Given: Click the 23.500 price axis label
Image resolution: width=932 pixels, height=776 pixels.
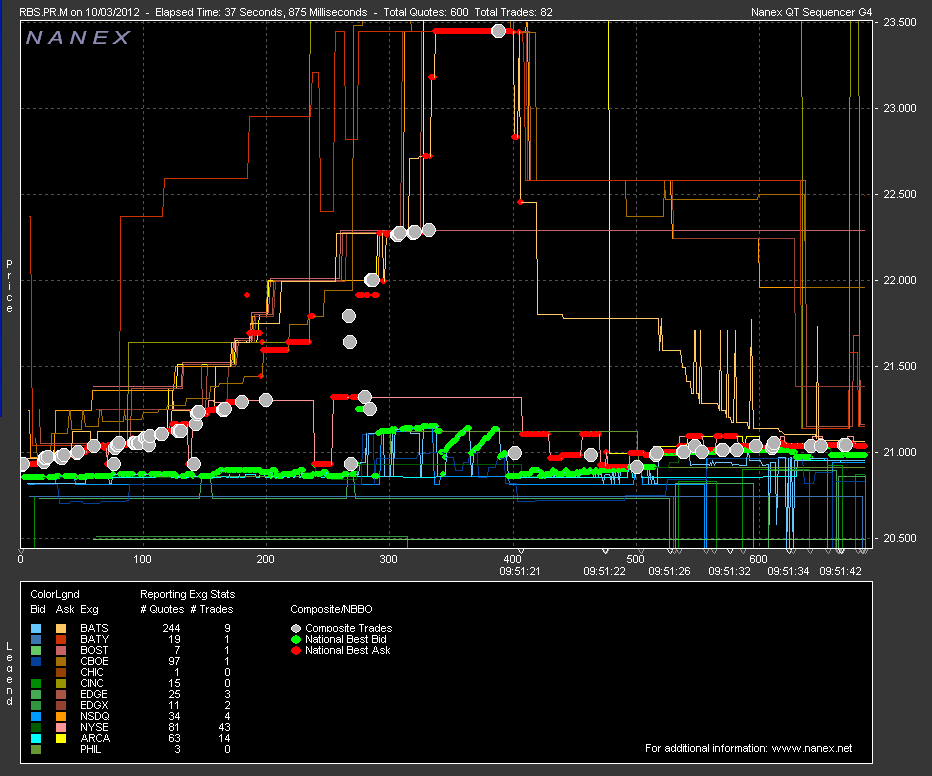Looking at the screenshot, I should click(902, 22).
